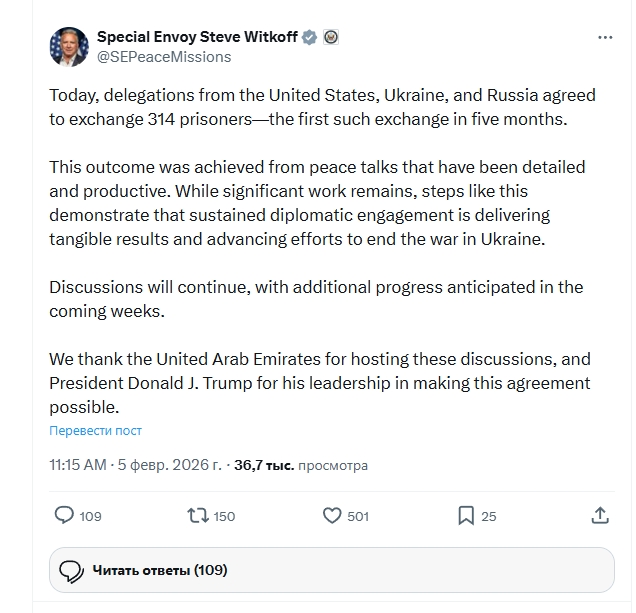Open the @SEPeaceMissions handle link
The width and height of the screenshot is (636, 613).
[164, 57]
